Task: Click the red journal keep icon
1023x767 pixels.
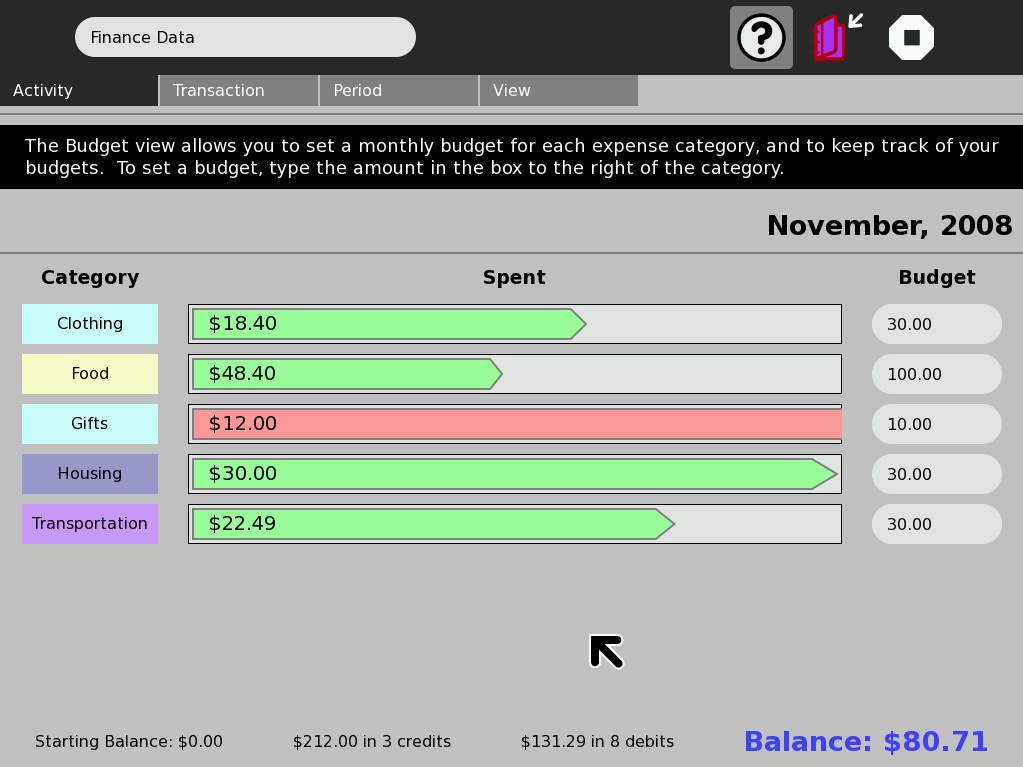Action: (831, 38)
